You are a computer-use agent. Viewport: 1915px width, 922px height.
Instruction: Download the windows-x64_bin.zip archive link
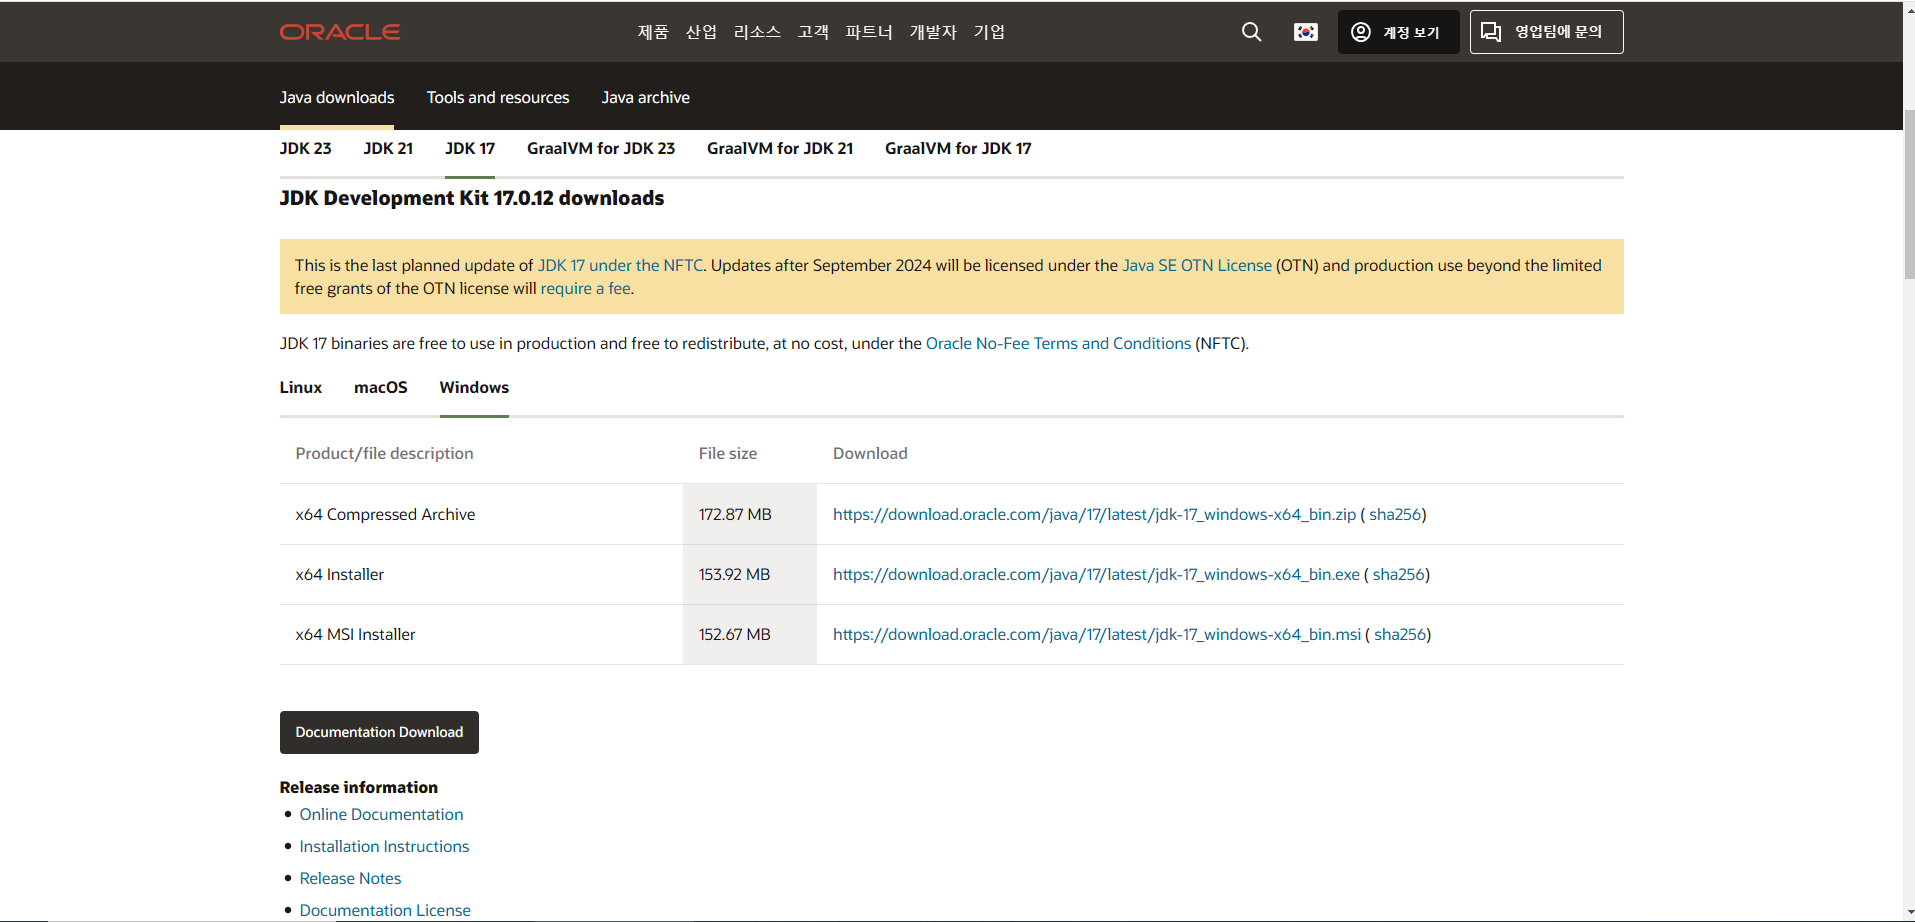point(1094,514)
